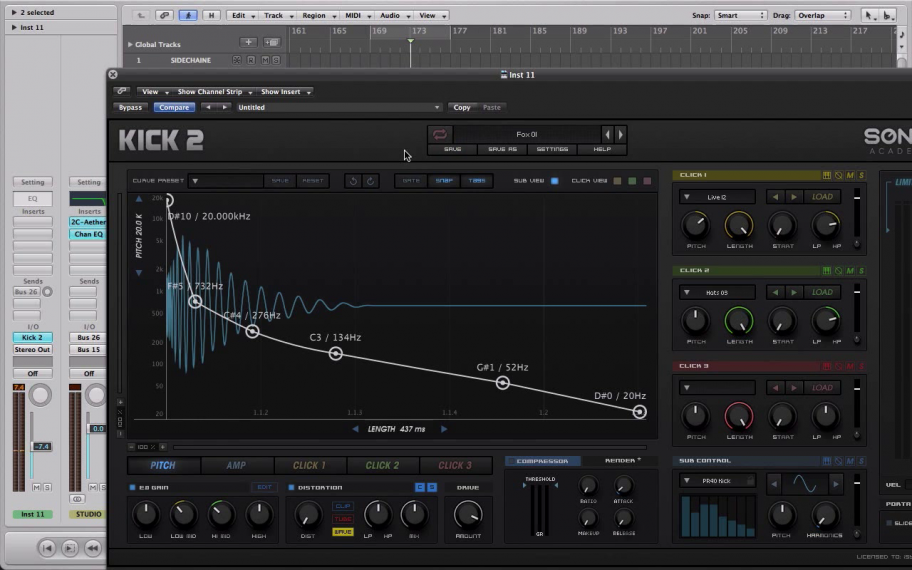
Task: Mute the Click 1 layer
Action: [x=850, y=175]
